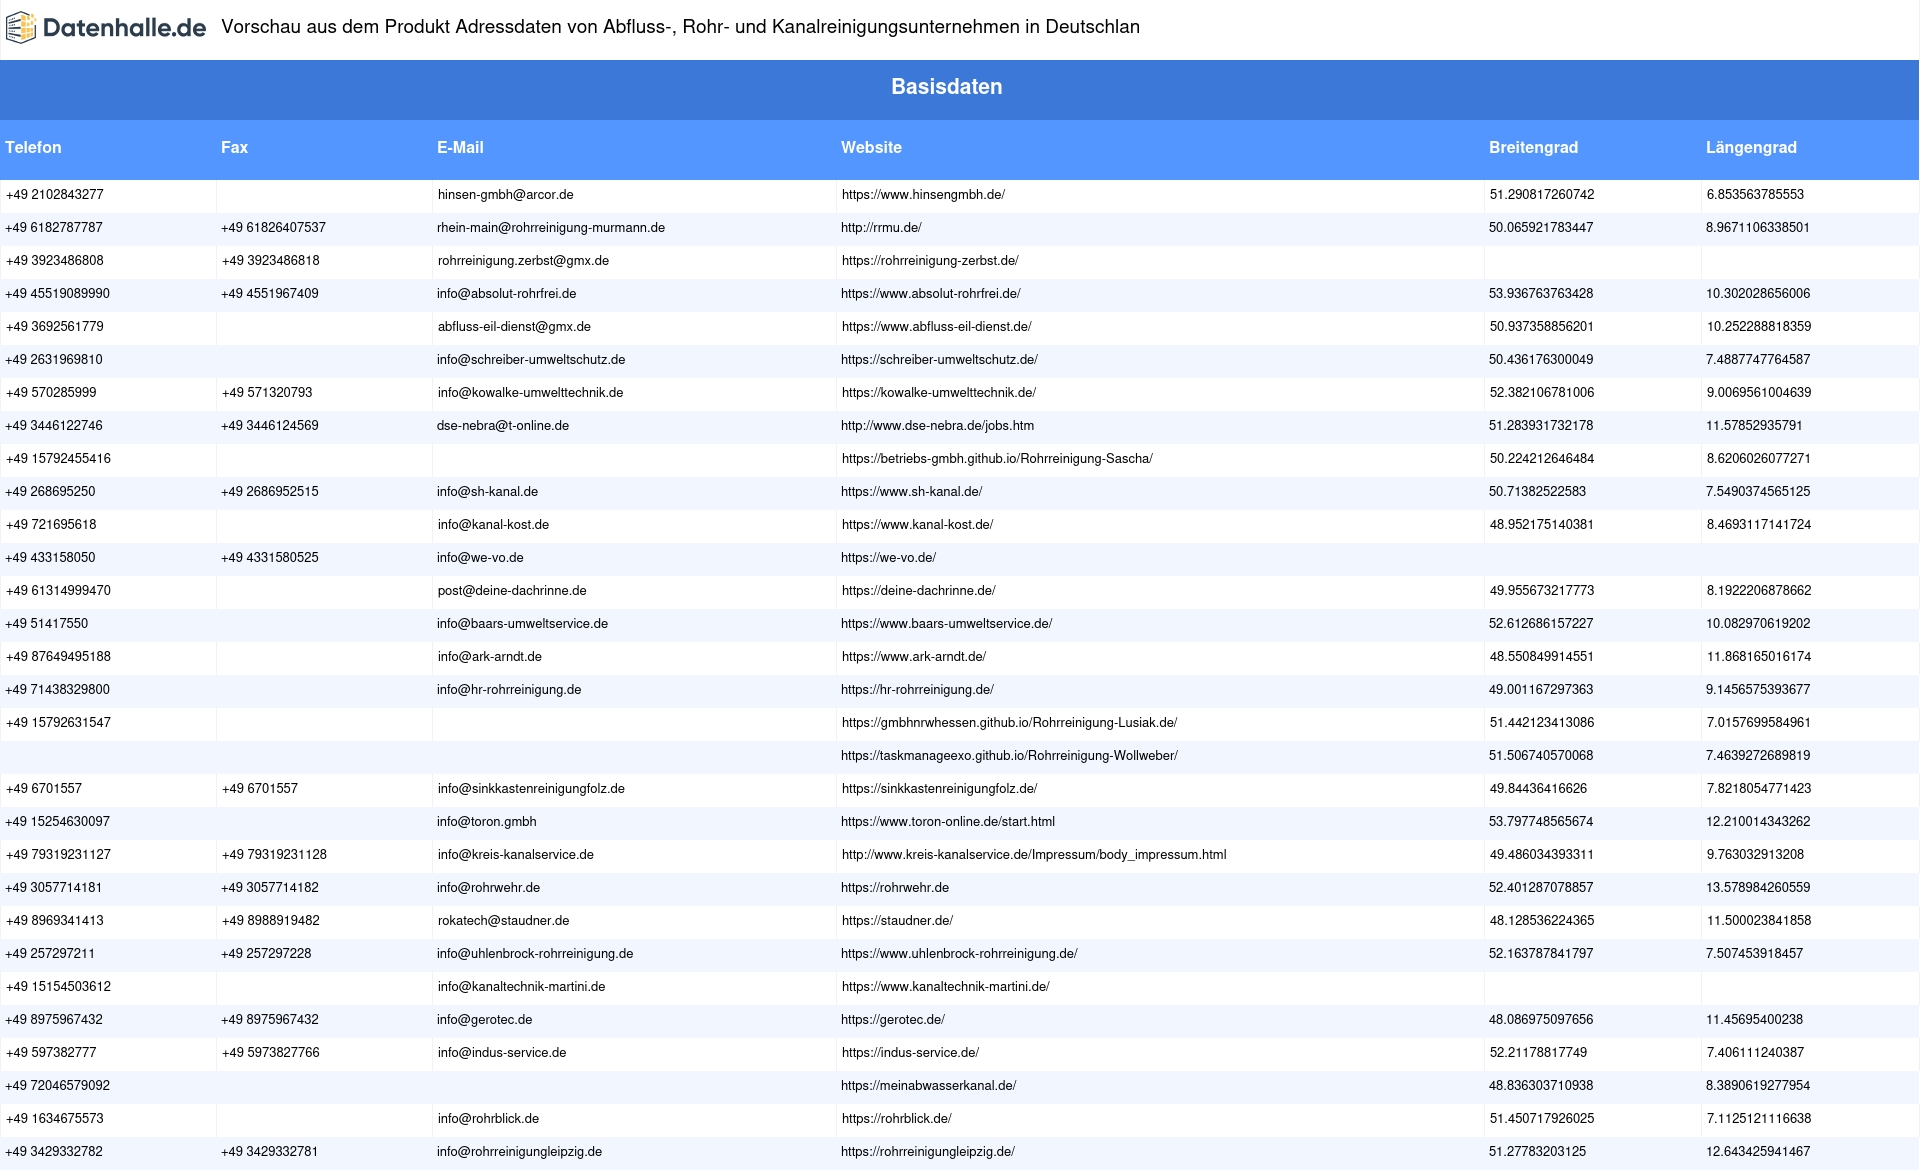Select phone number +49 15792455416
The height and width of the screenshot is (1170, 1920).
tap(58, 459)
